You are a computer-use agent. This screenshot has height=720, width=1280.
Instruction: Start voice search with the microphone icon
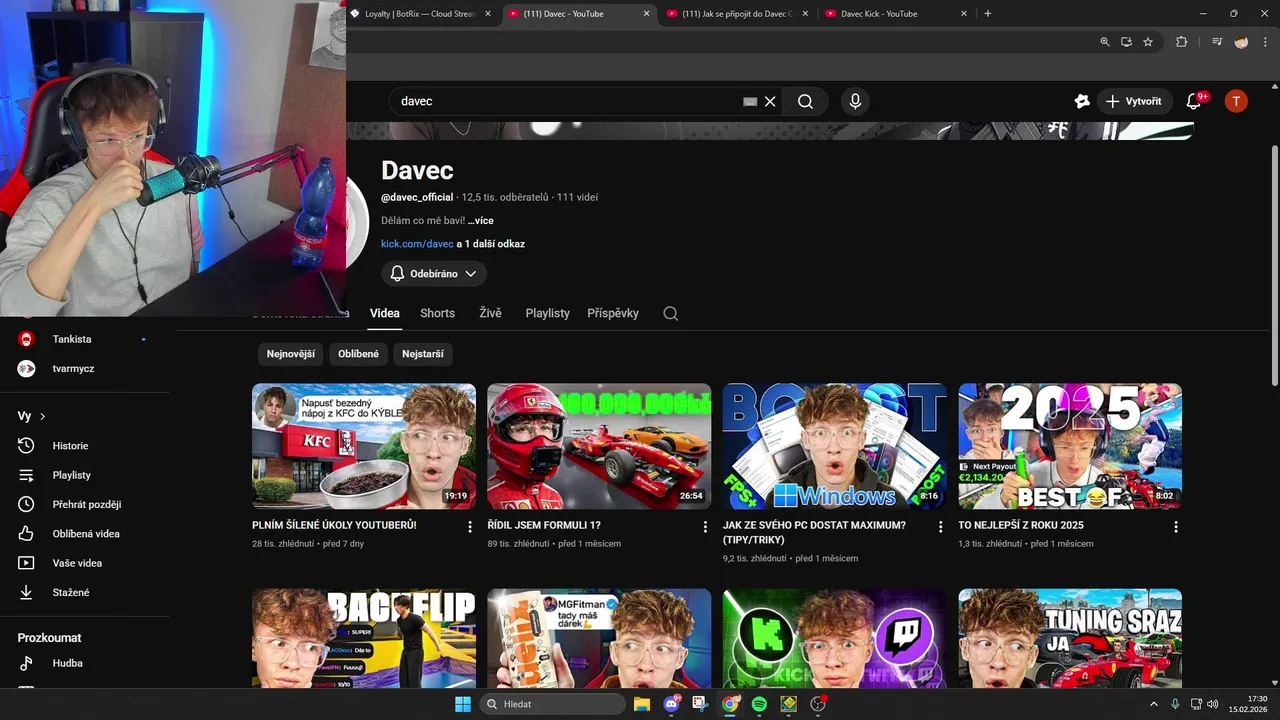(x=855, y=101)
